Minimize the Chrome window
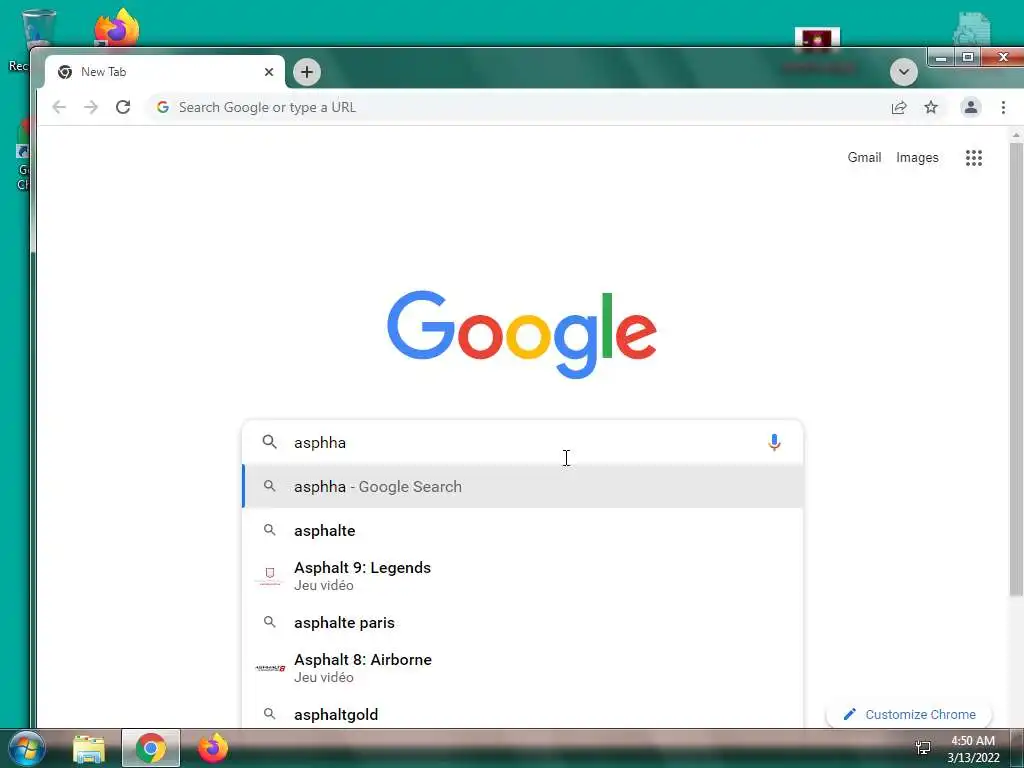This screenshot has height=768, width=1024. click(941, 57)
